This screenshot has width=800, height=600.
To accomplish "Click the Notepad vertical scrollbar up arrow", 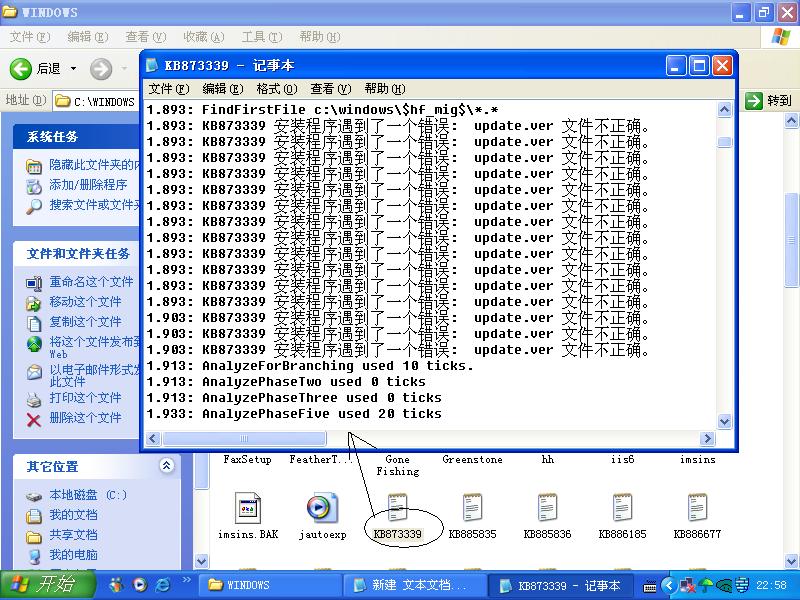I will [x=724, y=109].
